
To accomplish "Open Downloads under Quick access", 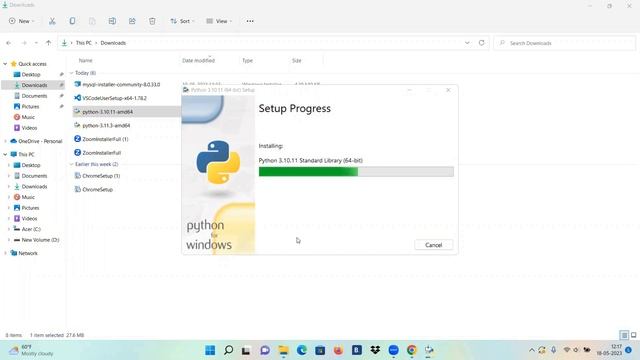I will [31, 85].
